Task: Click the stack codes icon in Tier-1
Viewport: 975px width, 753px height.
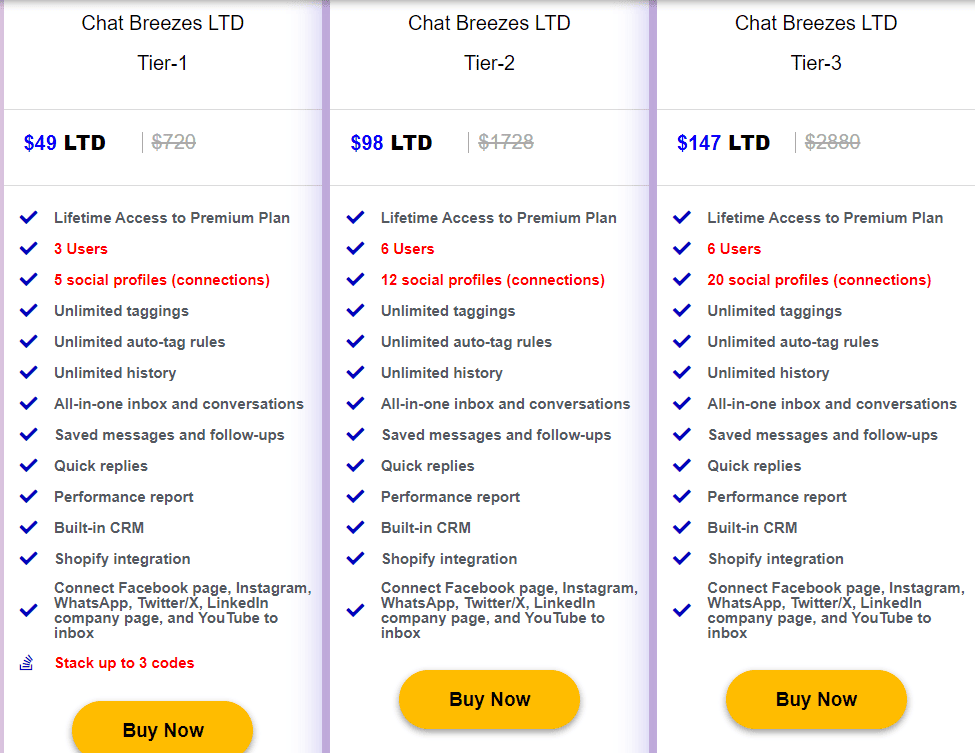Action: 28,662
